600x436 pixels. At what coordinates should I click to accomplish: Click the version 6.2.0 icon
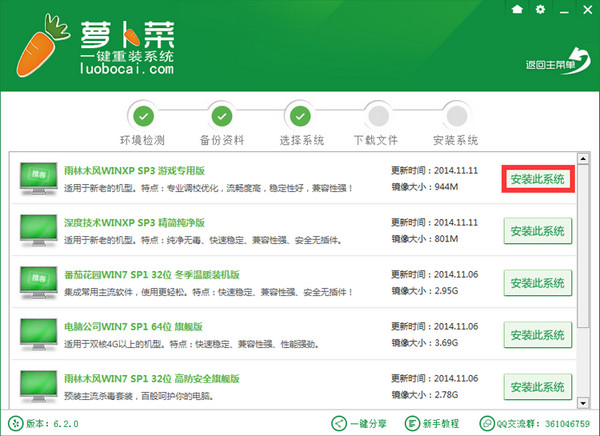coord(16,423)
